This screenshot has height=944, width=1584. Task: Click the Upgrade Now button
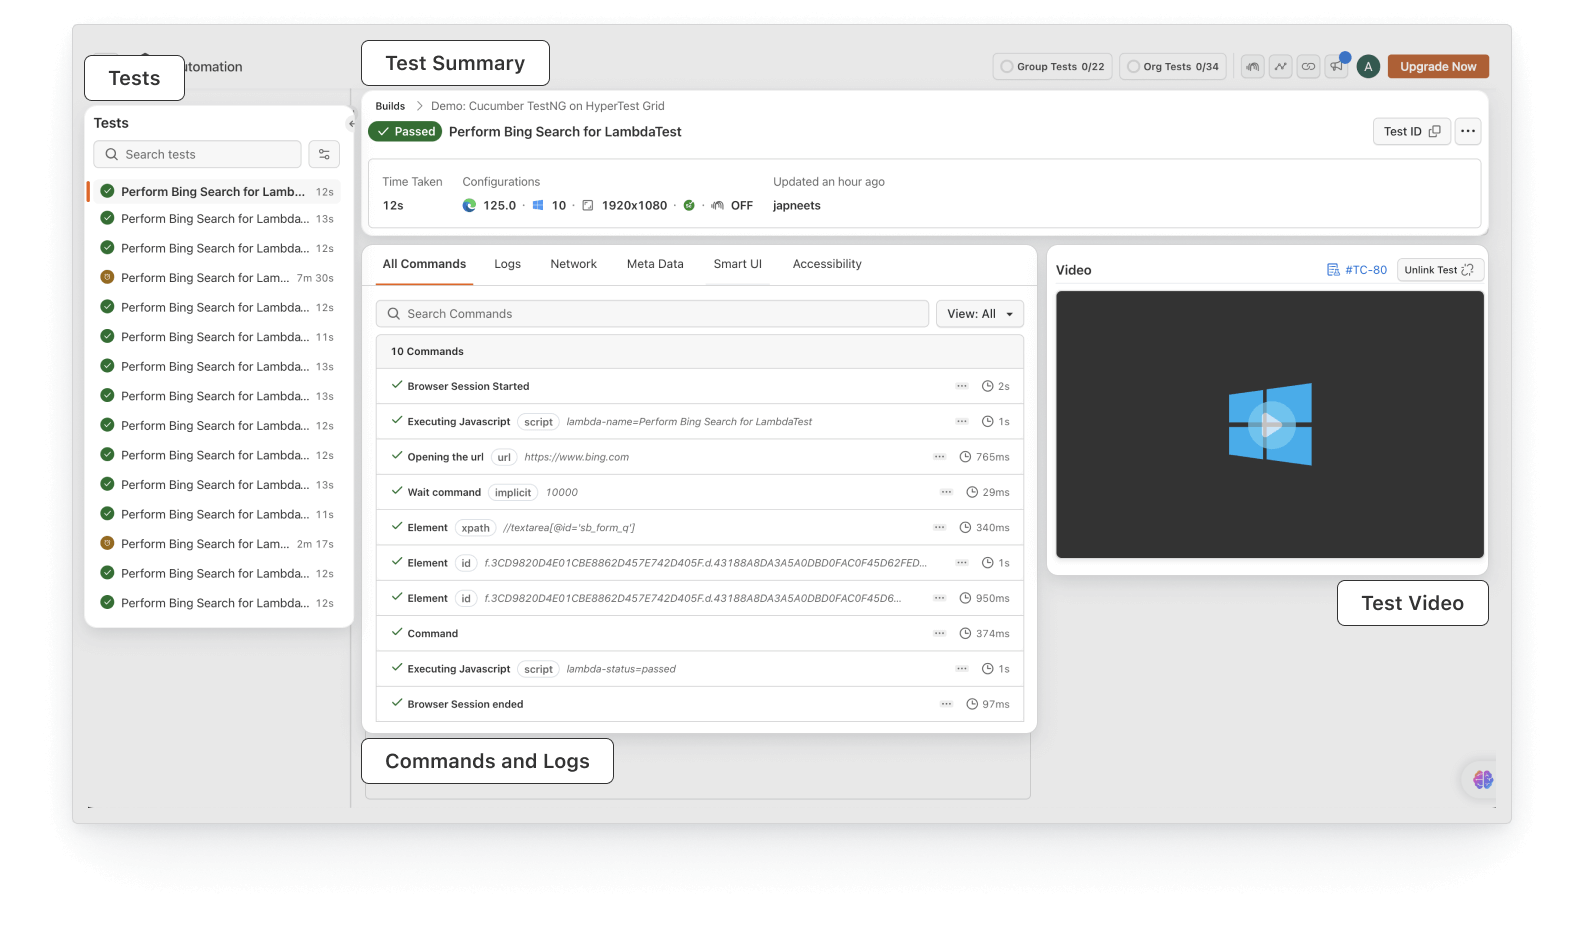pyautogui.click(x=1437, y=67)
